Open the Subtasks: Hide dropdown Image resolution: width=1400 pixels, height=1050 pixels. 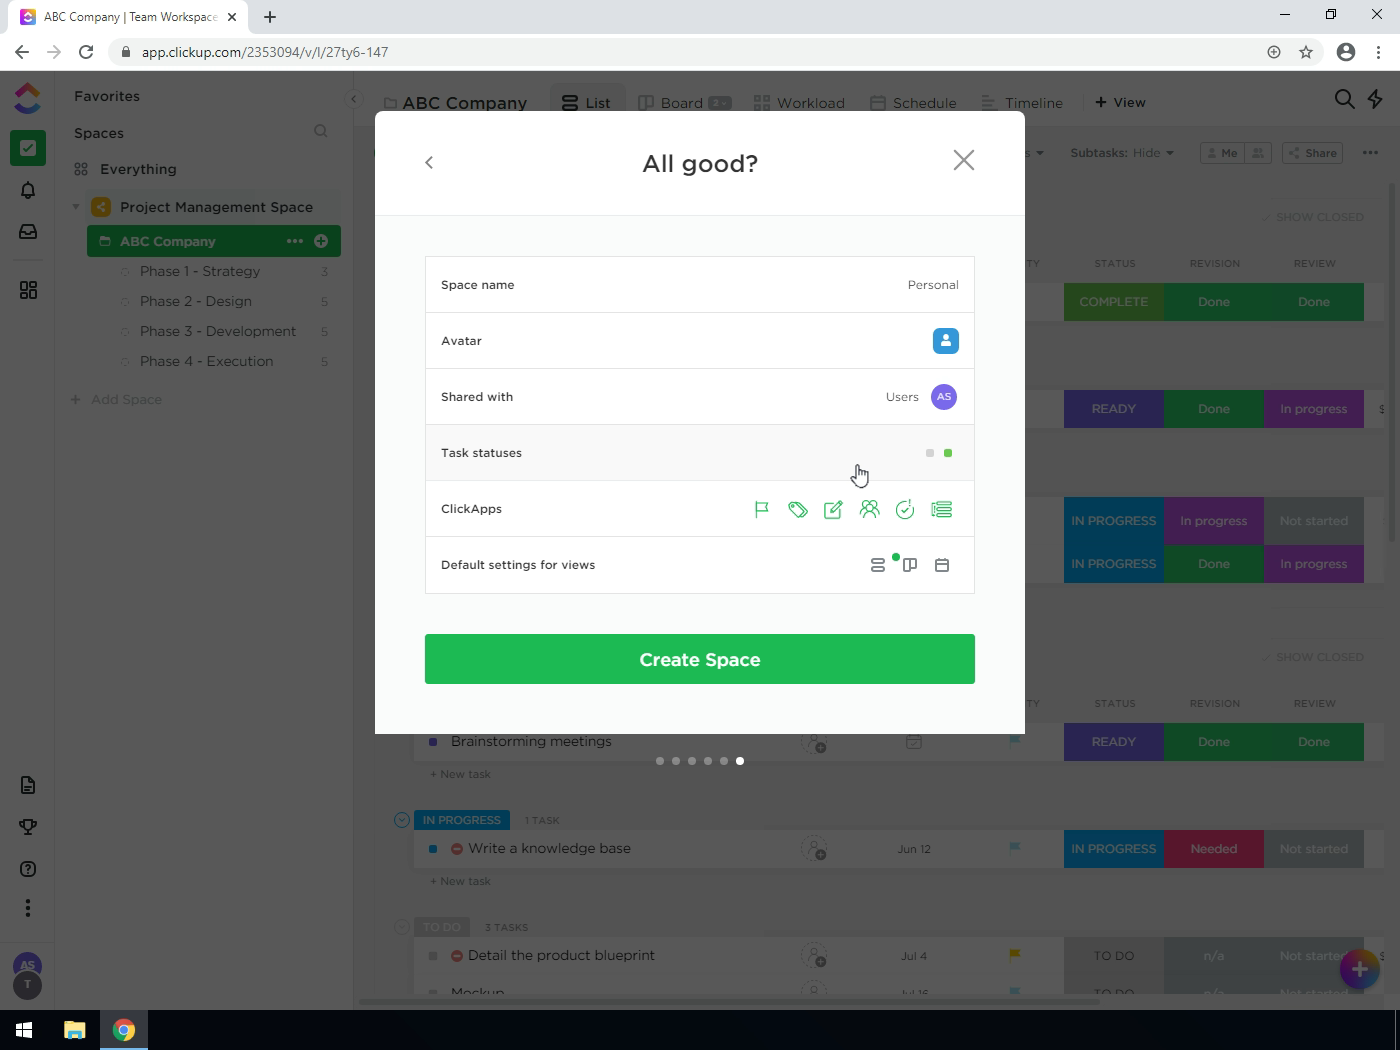(x=1122, y=153)
